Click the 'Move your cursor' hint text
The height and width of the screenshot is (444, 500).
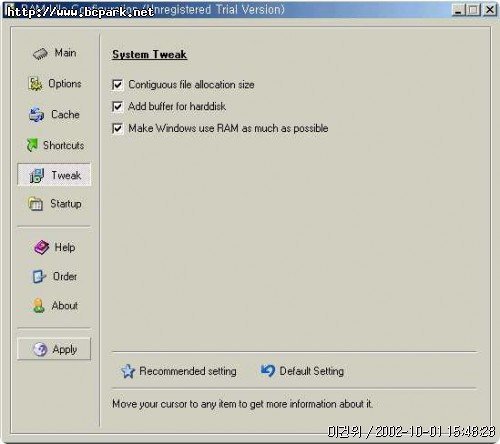[242, 404]
